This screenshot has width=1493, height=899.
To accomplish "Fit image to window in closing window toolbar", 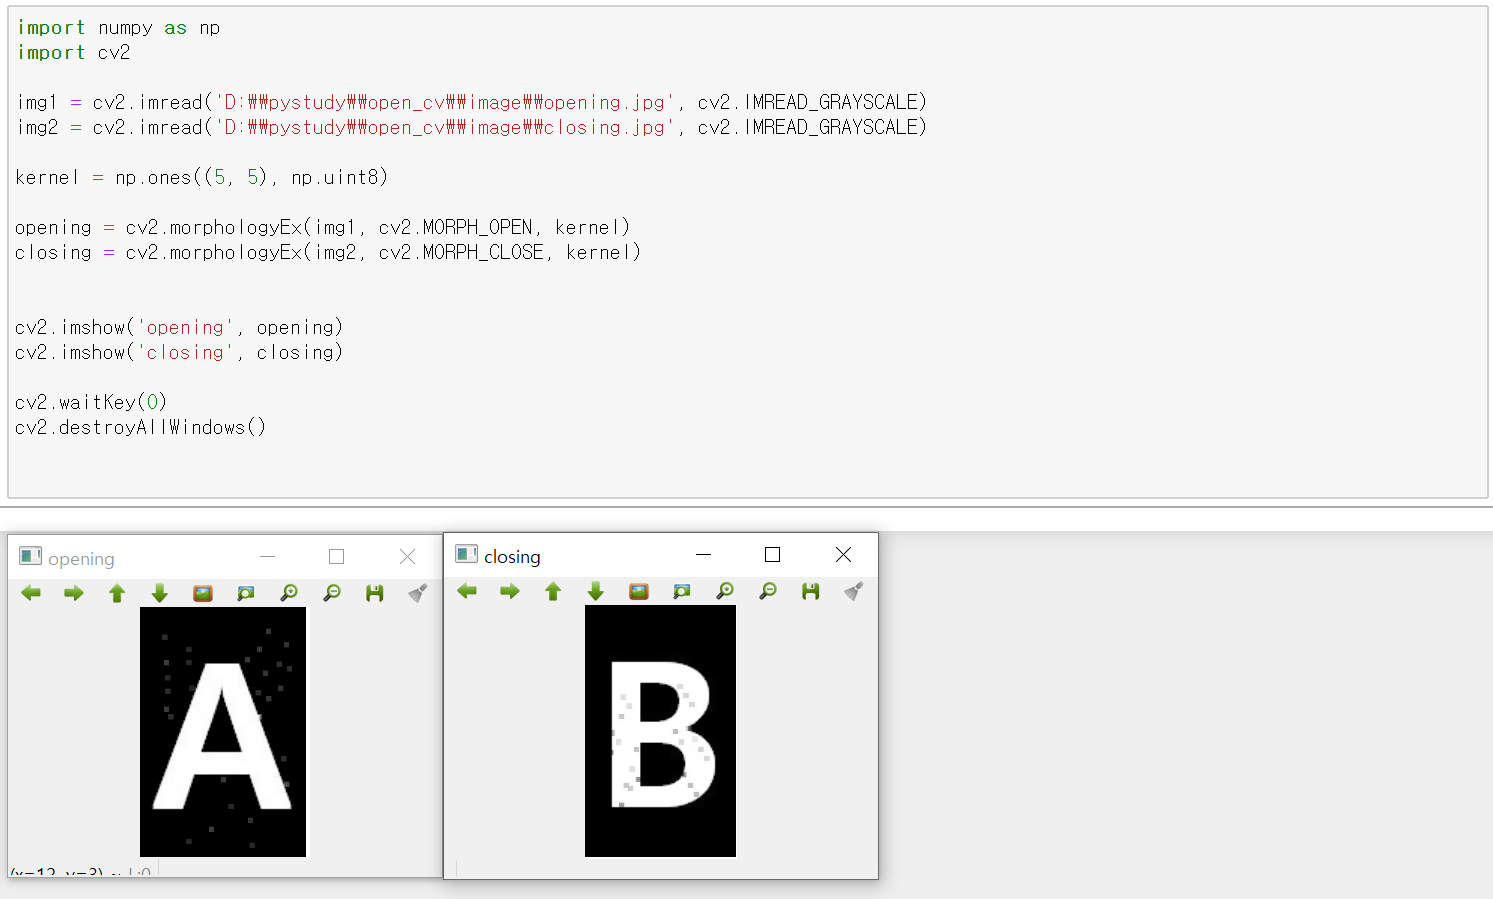I will 682,591.
